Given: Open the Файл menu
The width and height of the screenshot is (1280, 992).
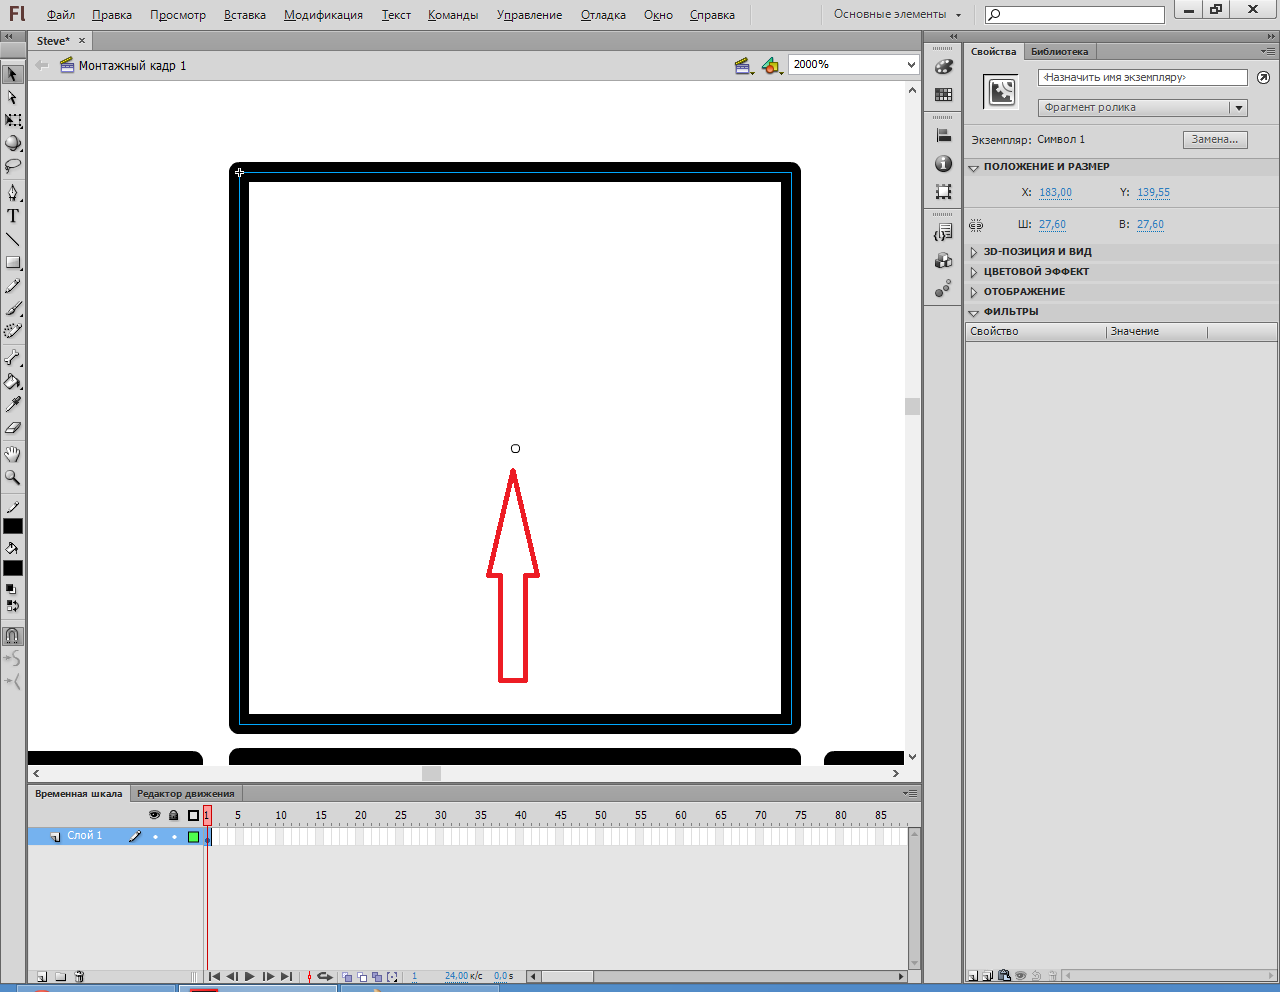Looking at the screenshot, I should pyautogui.click(x=61, y=15).
